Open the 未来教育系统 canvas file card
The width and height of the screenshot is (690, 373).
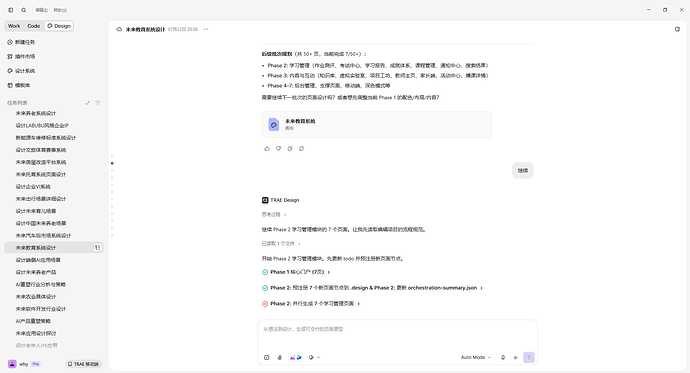click(x=377, y=124)
